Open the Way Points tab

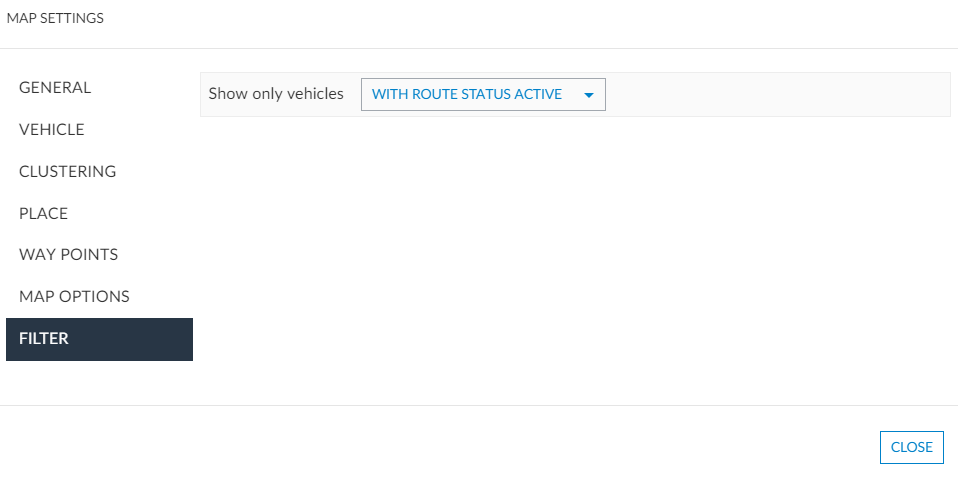click(x=68, y=255)
